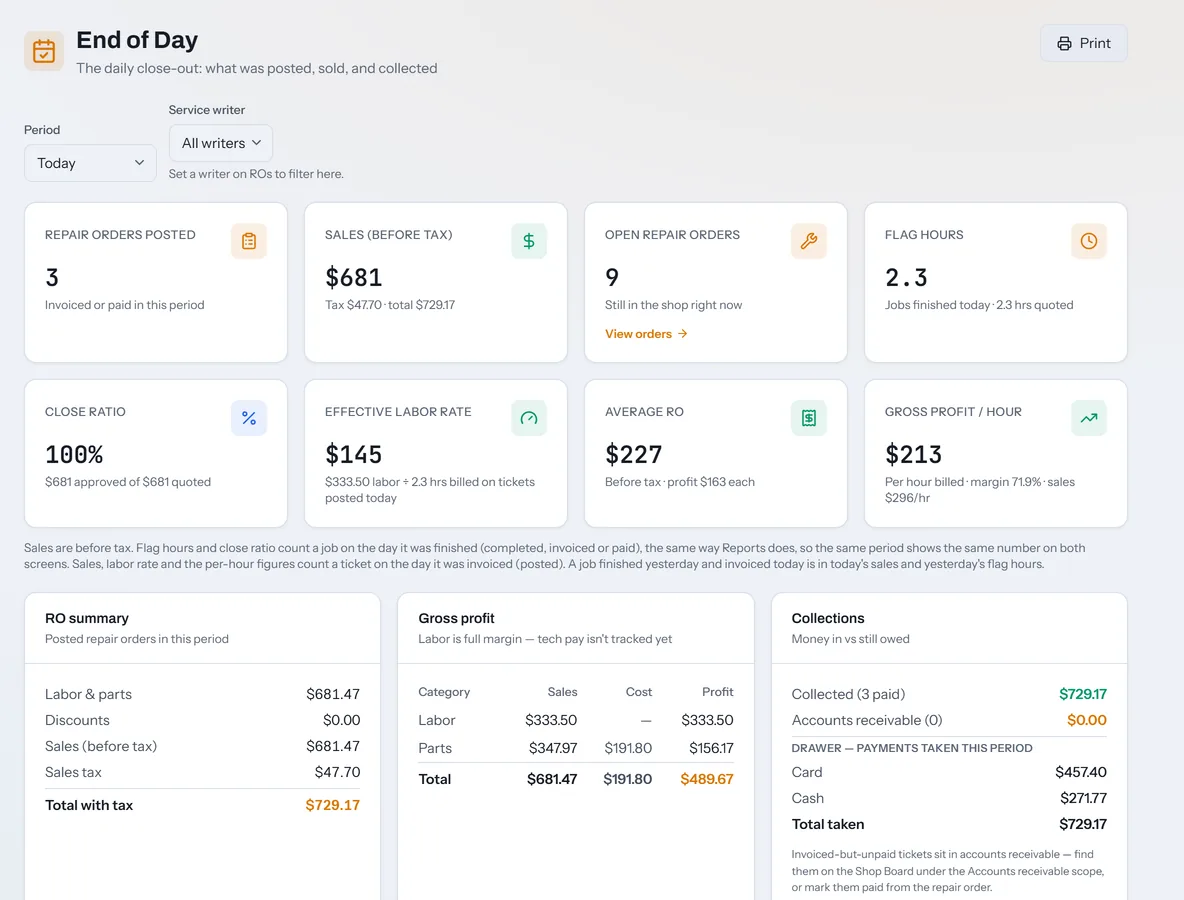
Task: Click the Sales tax $47.70 amount
Action: pyautogui.click(x=338, y=772)
